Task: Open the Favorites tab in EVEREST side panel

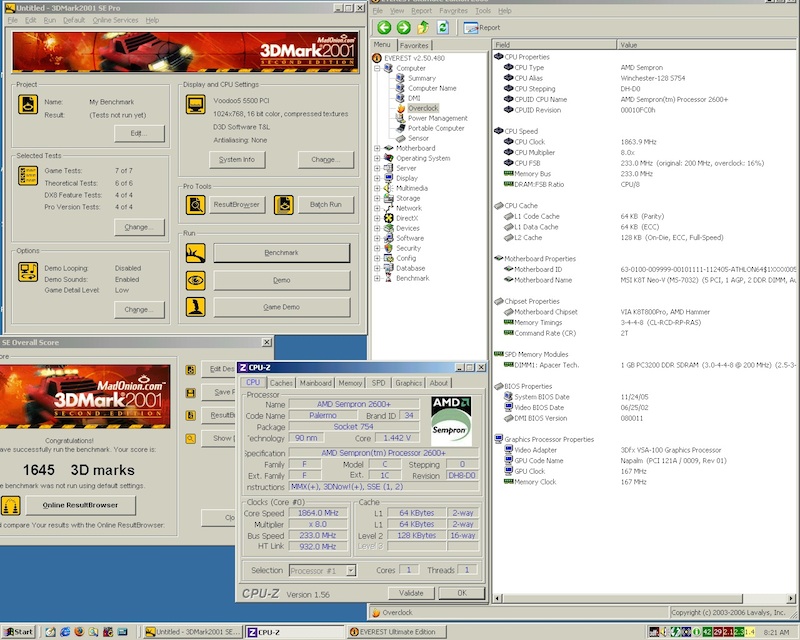Action: point(414,45)
